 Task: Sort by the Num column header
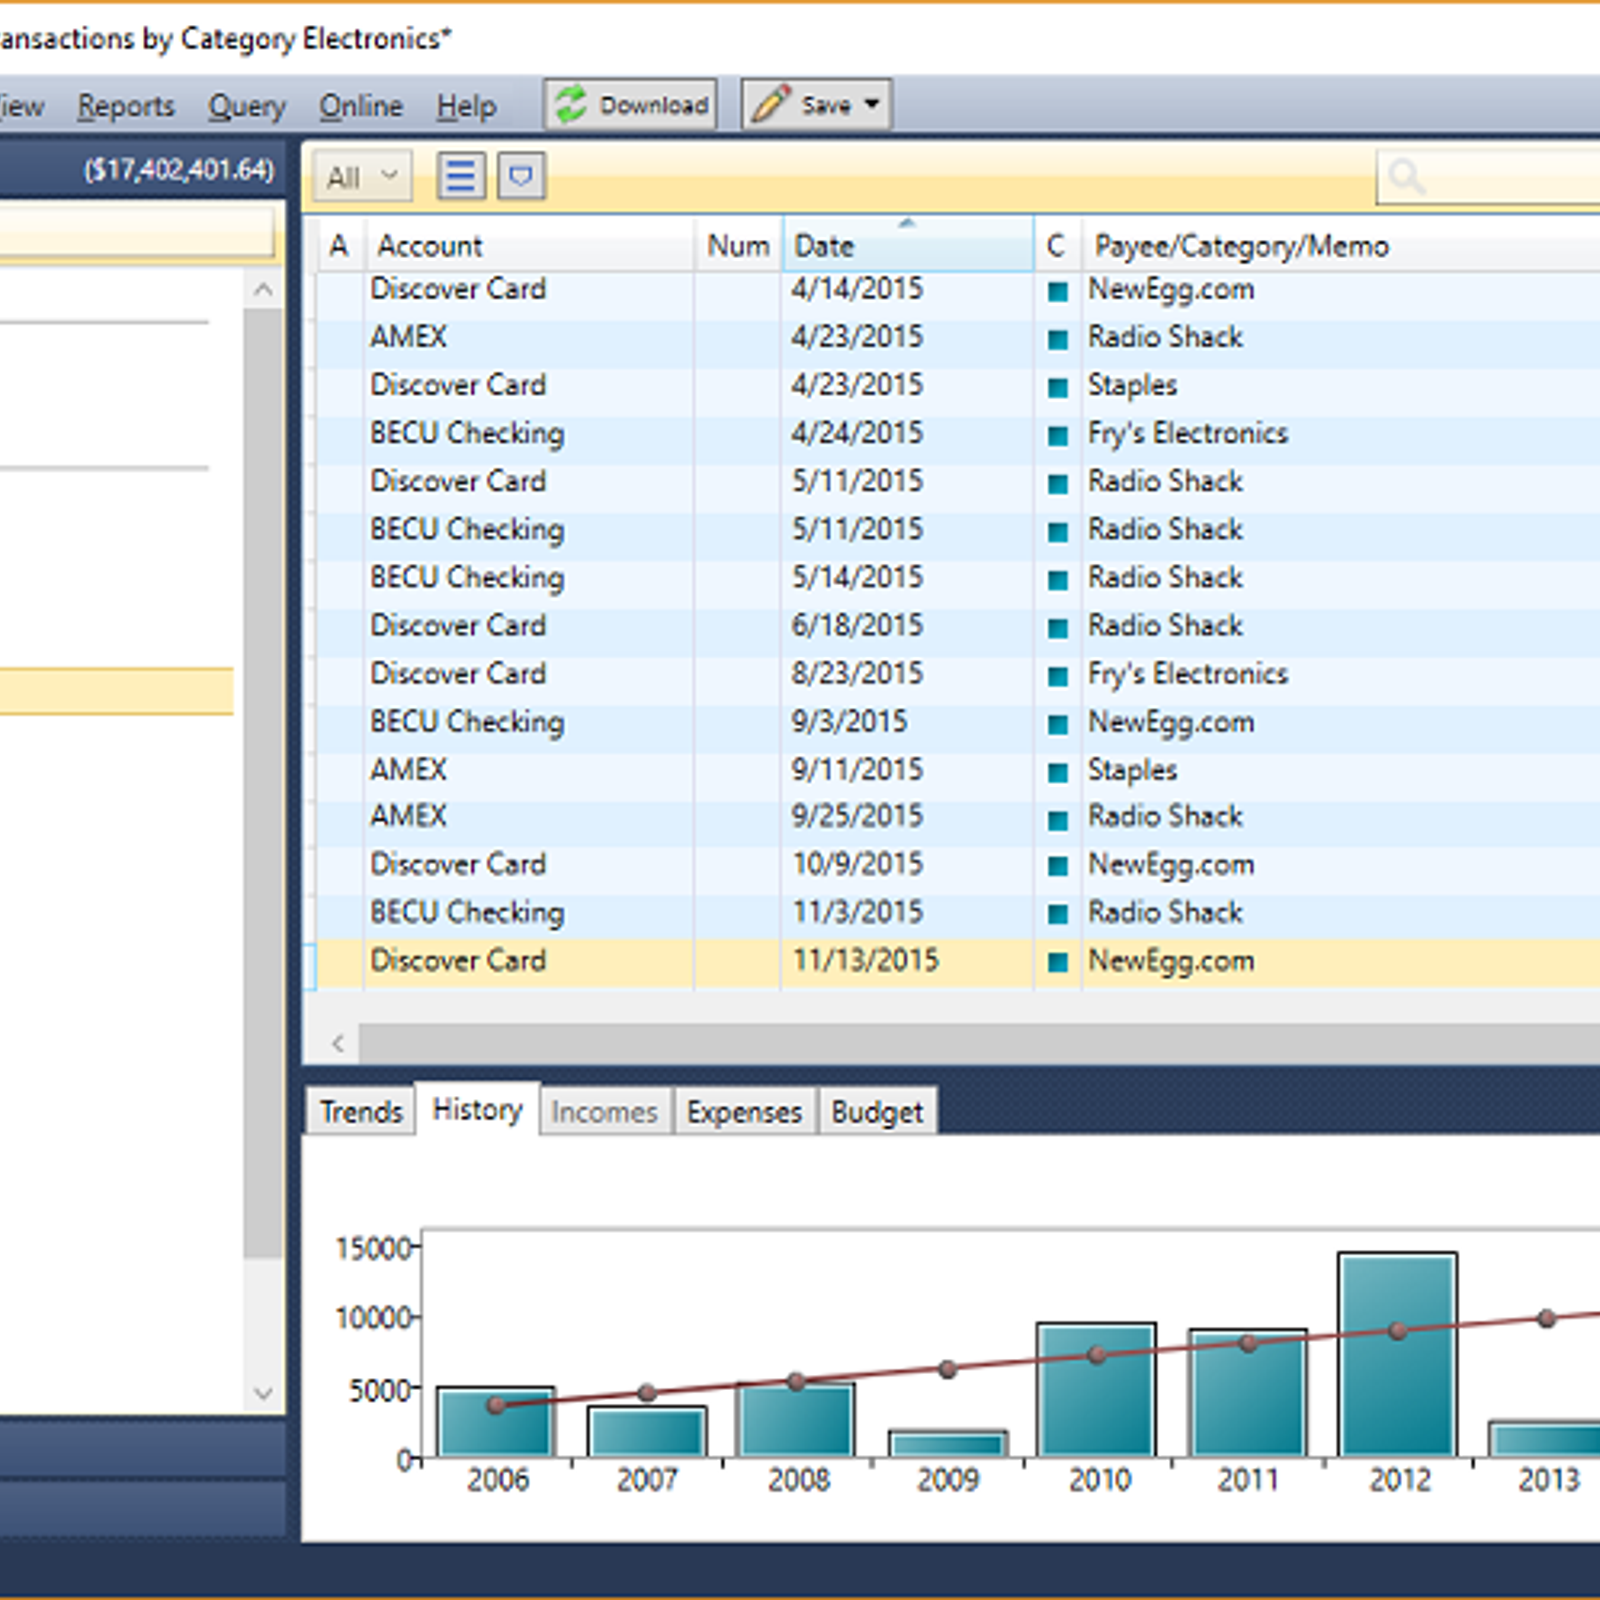(x=738, y=246)
